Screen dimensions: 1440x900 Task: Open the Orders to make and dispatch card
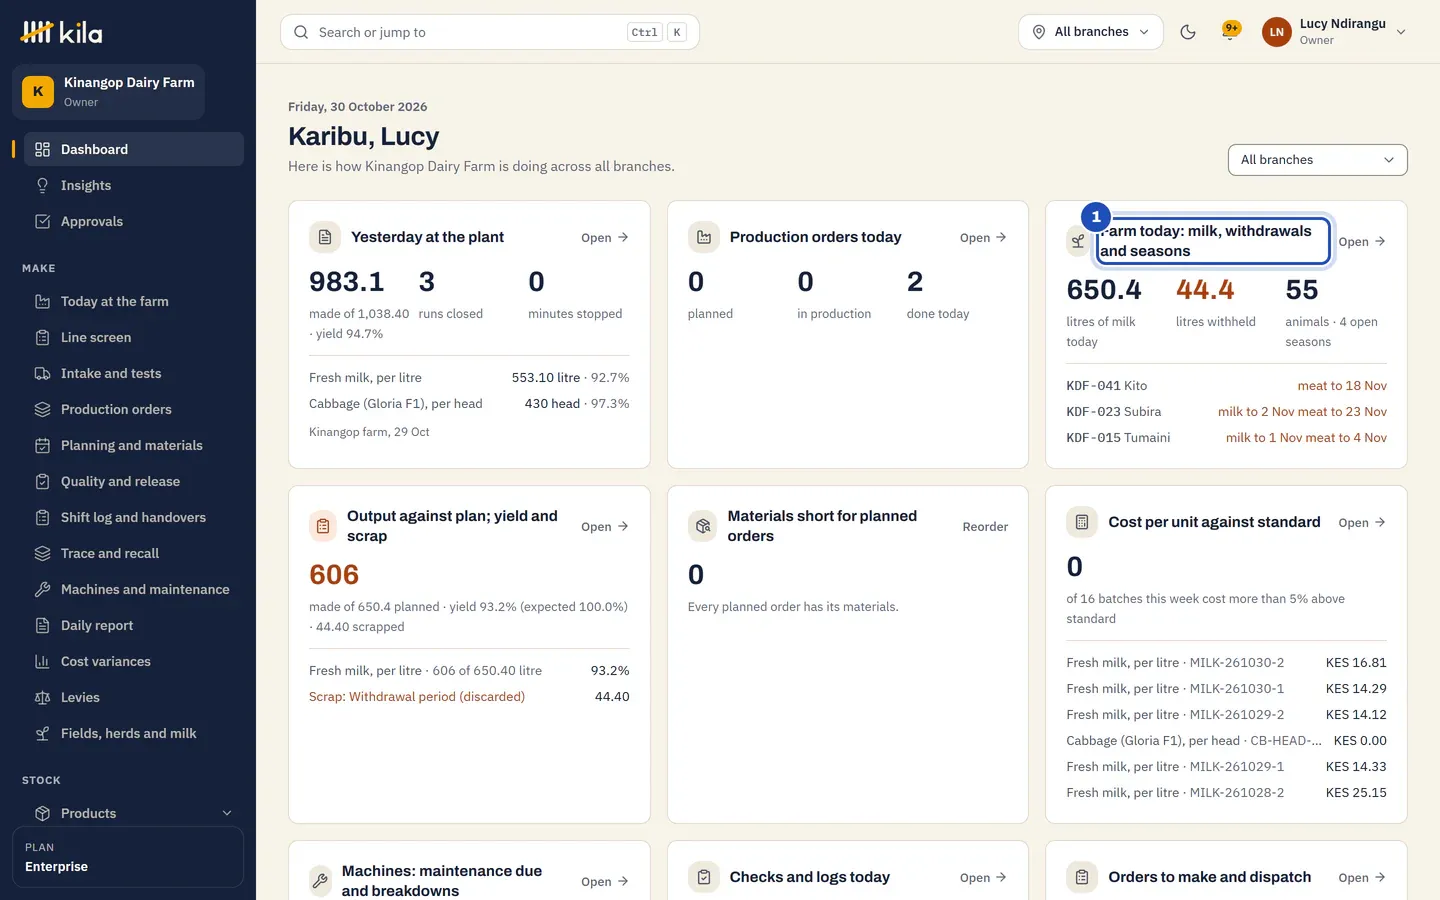tap(1362, 878)
